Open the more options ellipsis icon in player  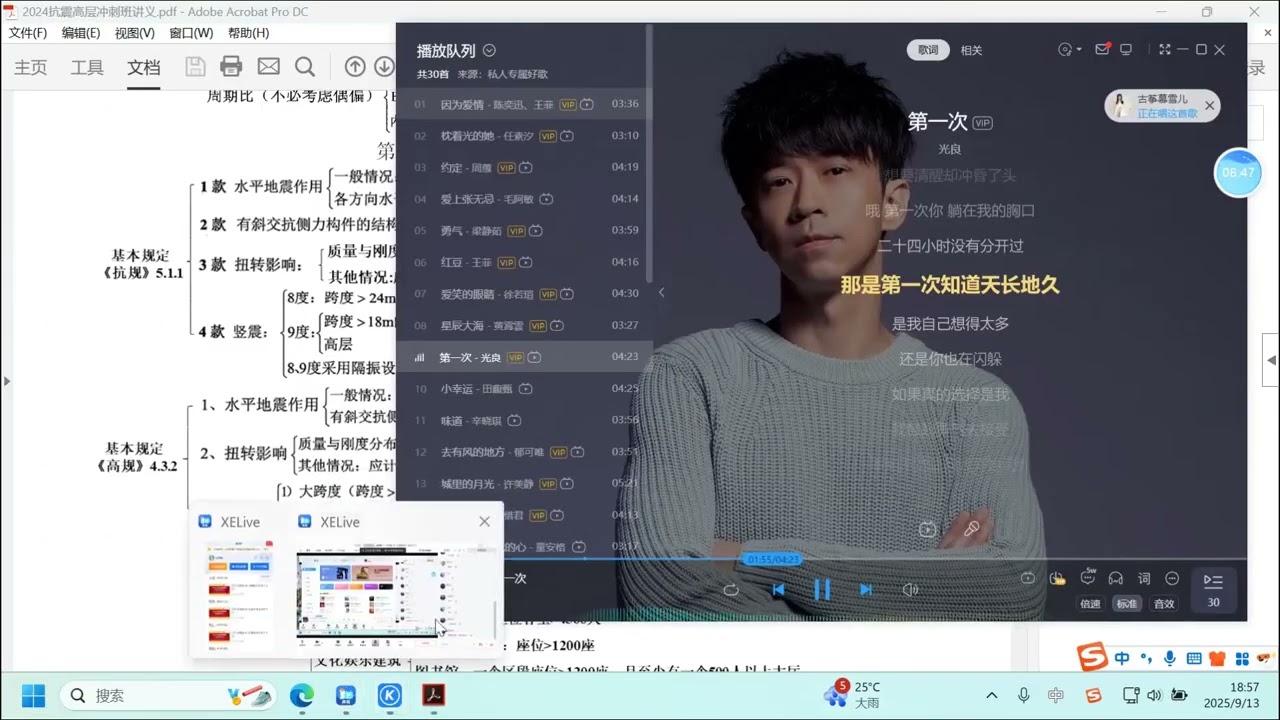tap(1172, 578)
